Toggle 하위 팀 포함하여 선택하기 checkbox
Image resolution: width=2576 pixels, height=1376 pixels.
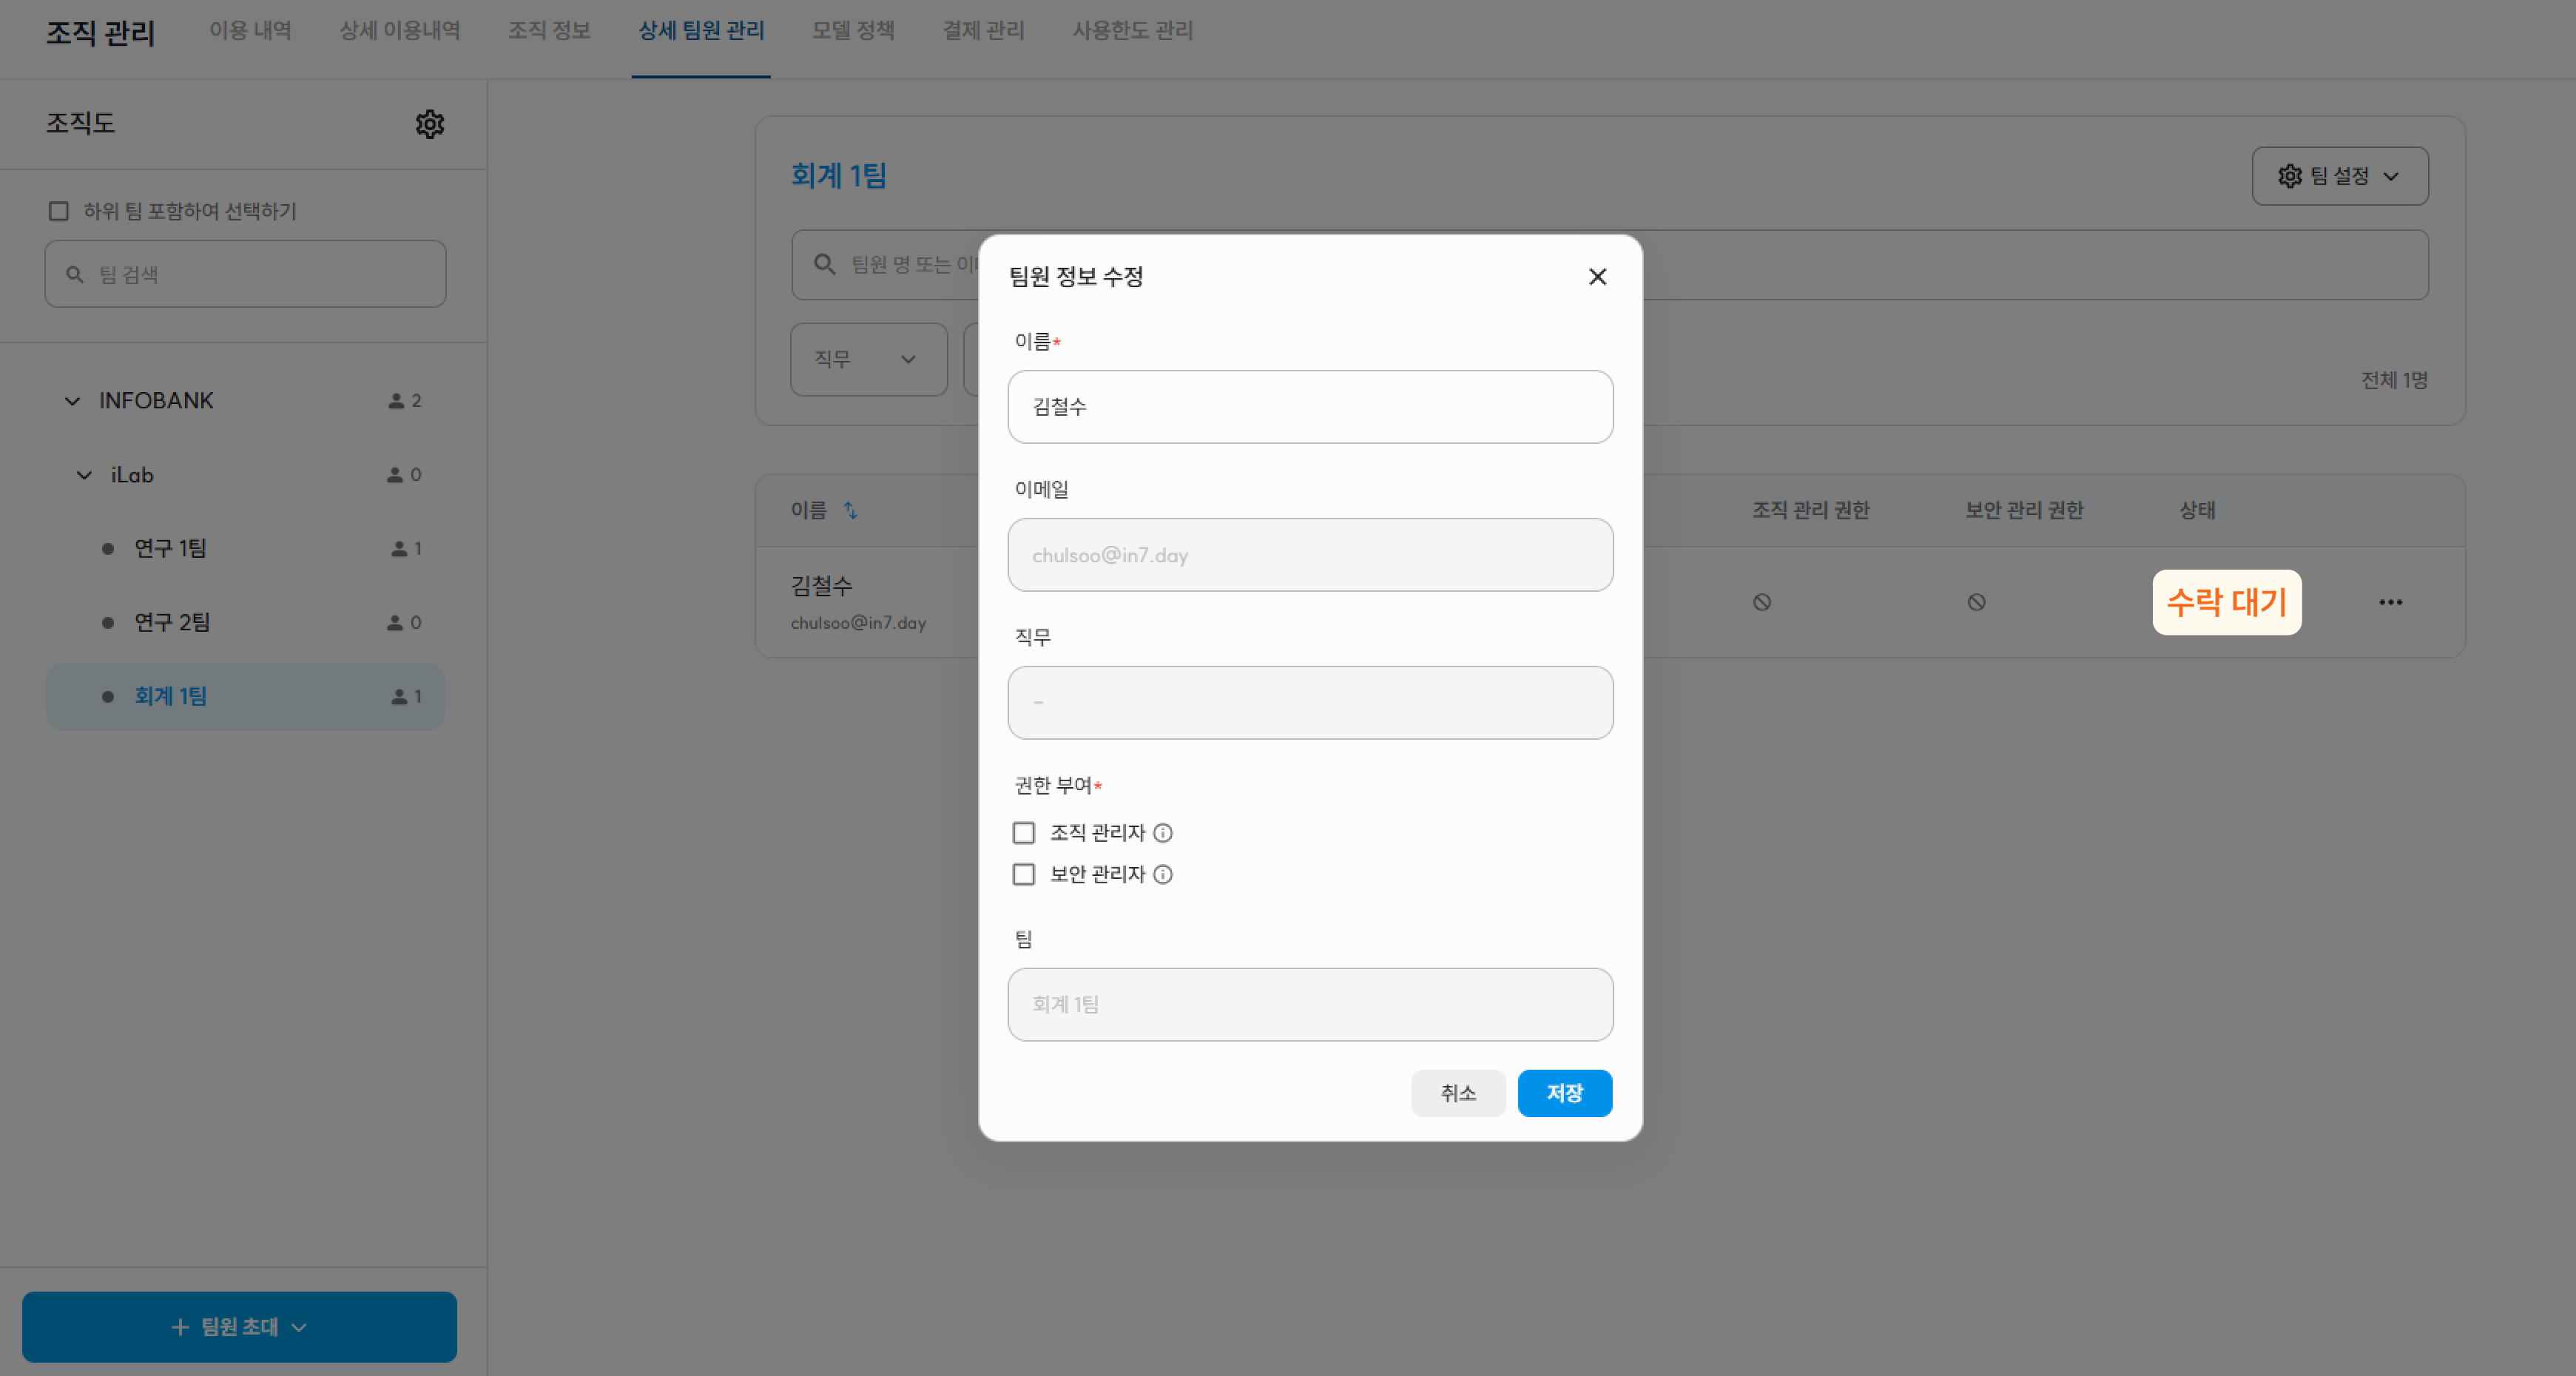coord(59,211)
